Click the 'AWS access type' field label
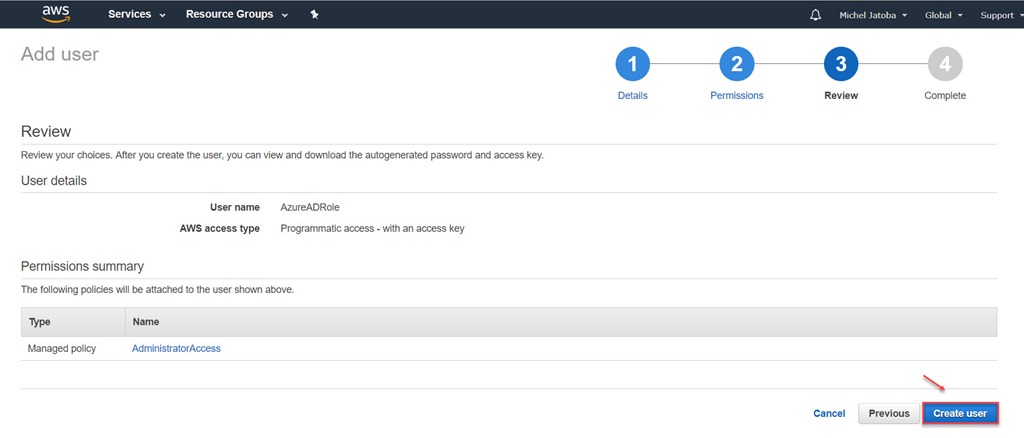 [219, 228]
